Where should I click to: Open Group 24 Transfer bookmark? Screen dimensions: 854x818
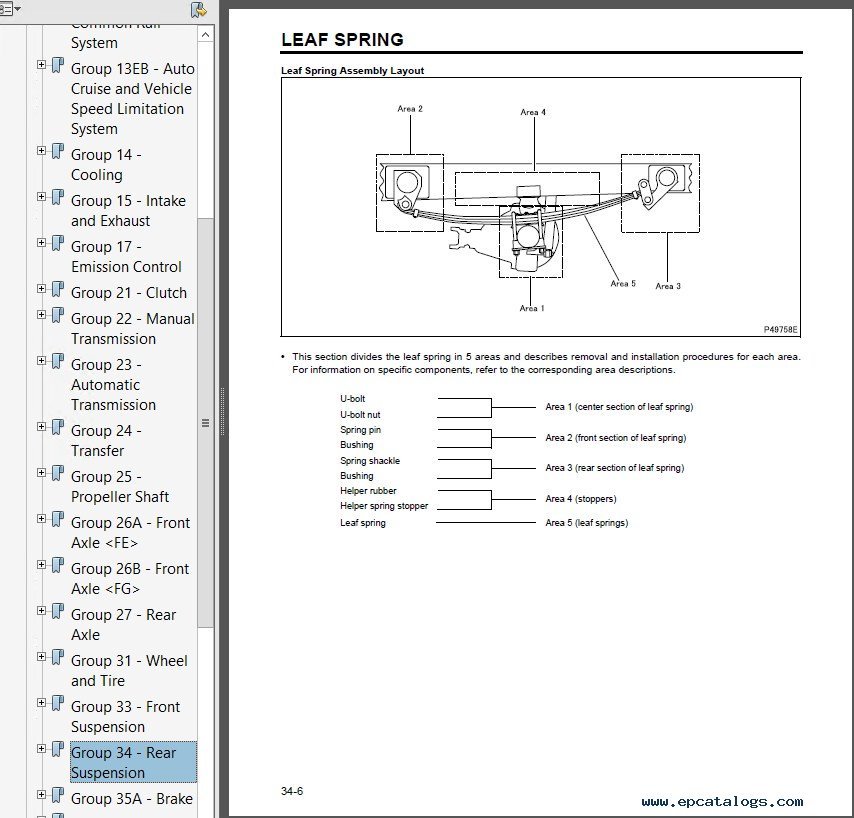point(106,441)
